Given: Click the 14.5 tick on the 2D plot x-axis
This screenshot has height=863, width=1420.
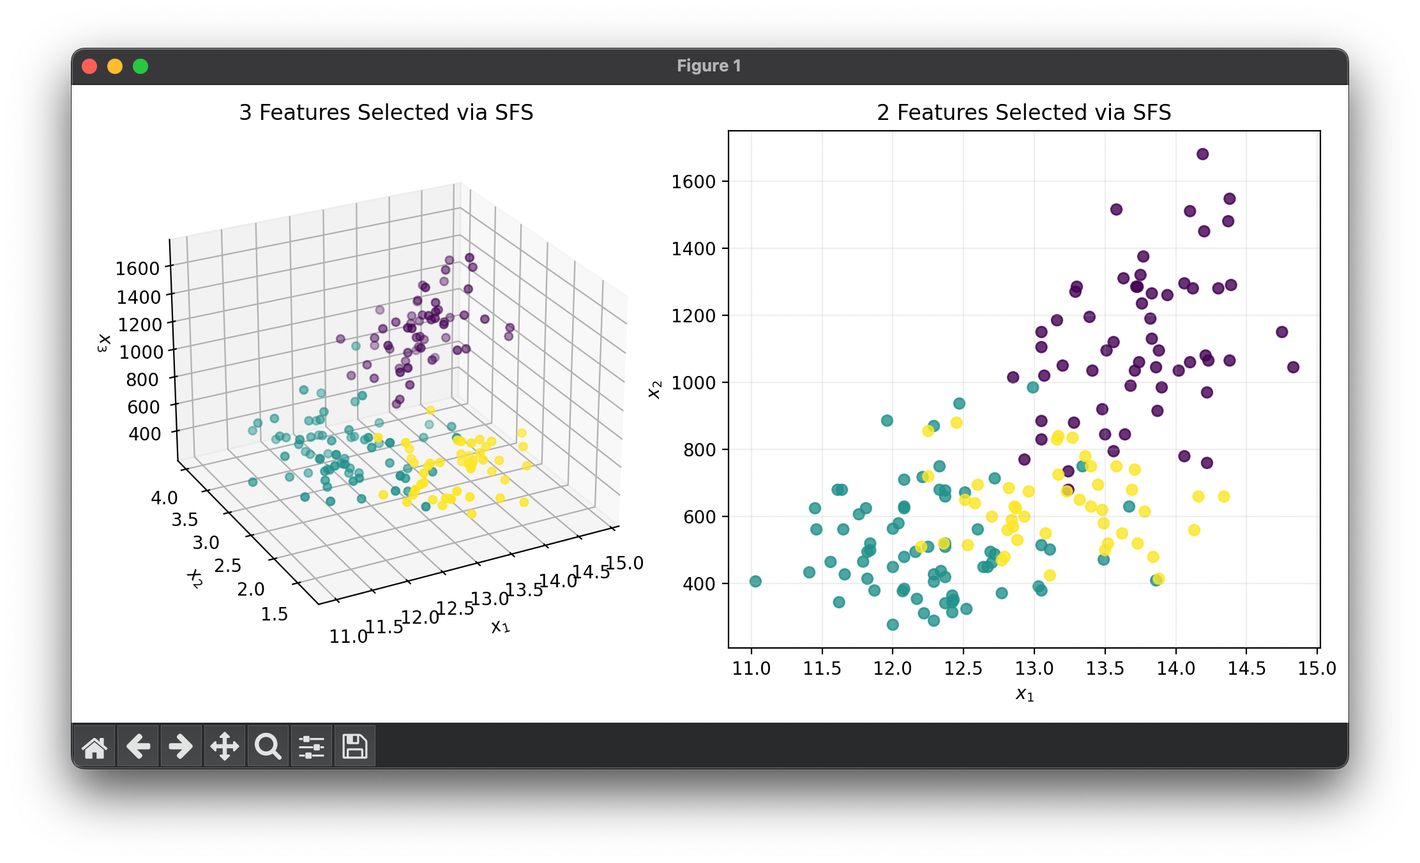Looking at the screenshot, I should click(1246, 668).
